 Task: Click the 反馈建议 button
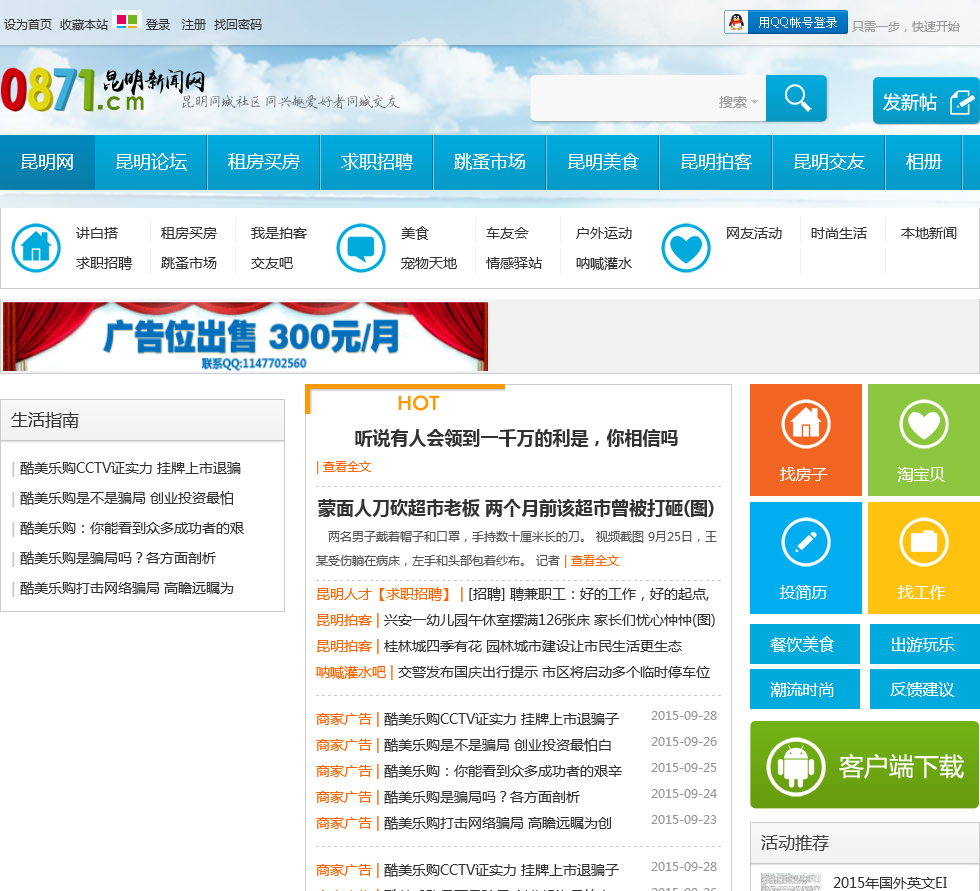[x=924, y=689]
